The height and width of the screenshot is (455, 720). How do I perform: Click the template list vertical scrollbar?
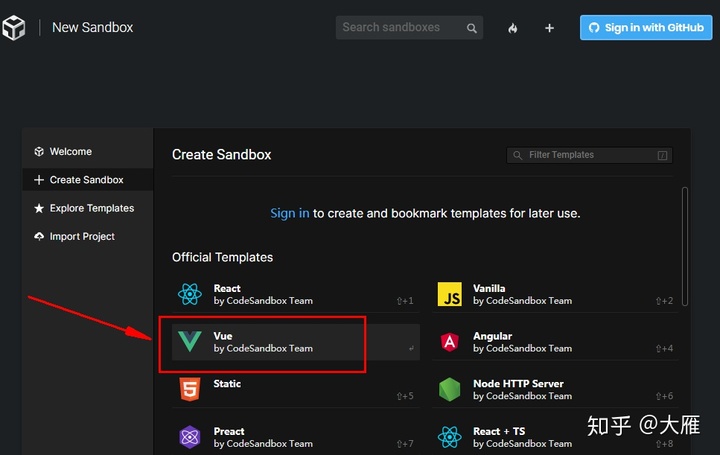coord(685,246)
